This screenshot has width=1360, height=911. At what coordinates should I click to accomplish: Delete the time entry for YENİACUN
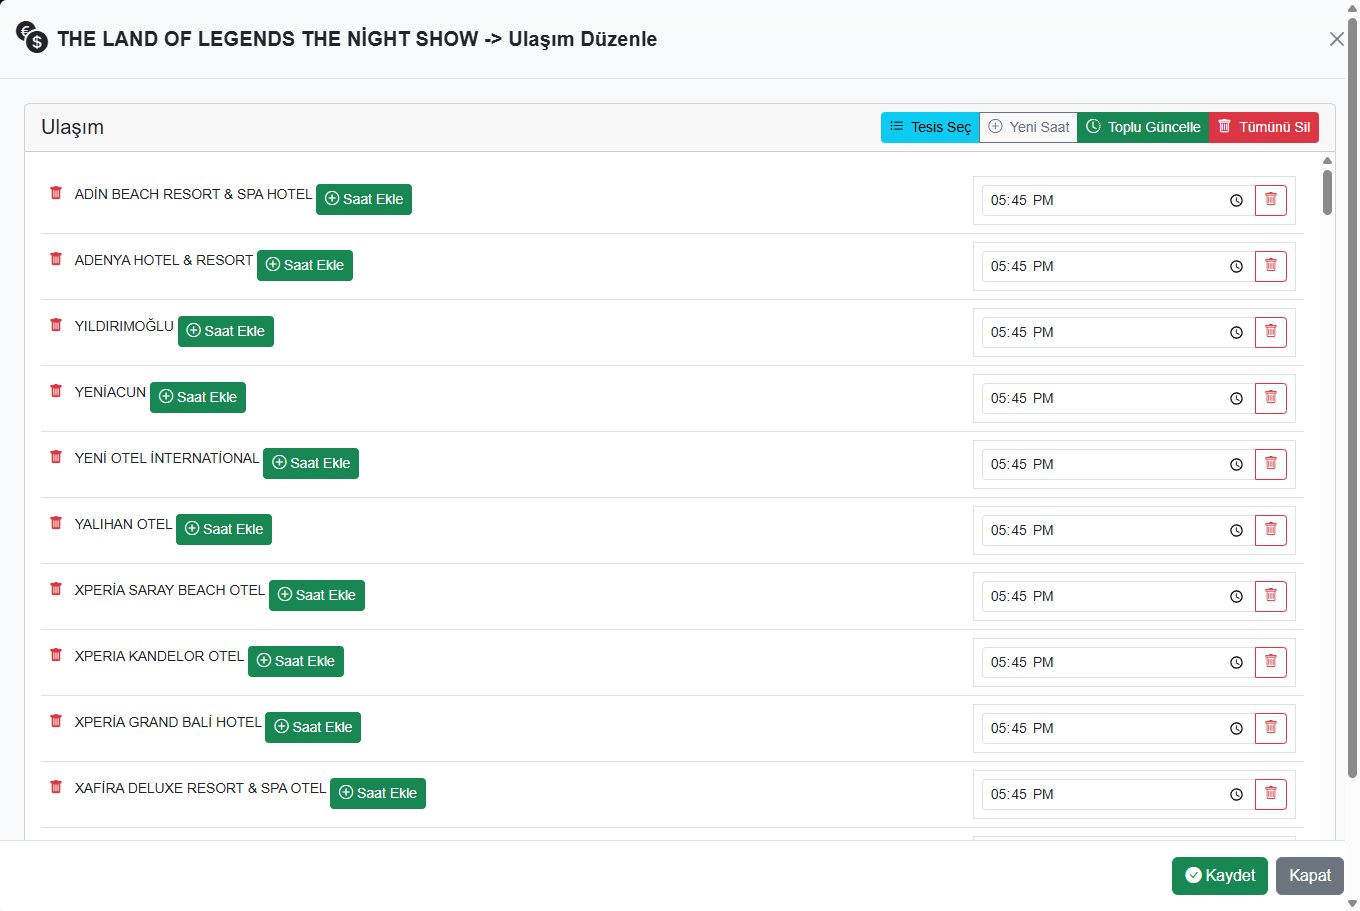1270,398
